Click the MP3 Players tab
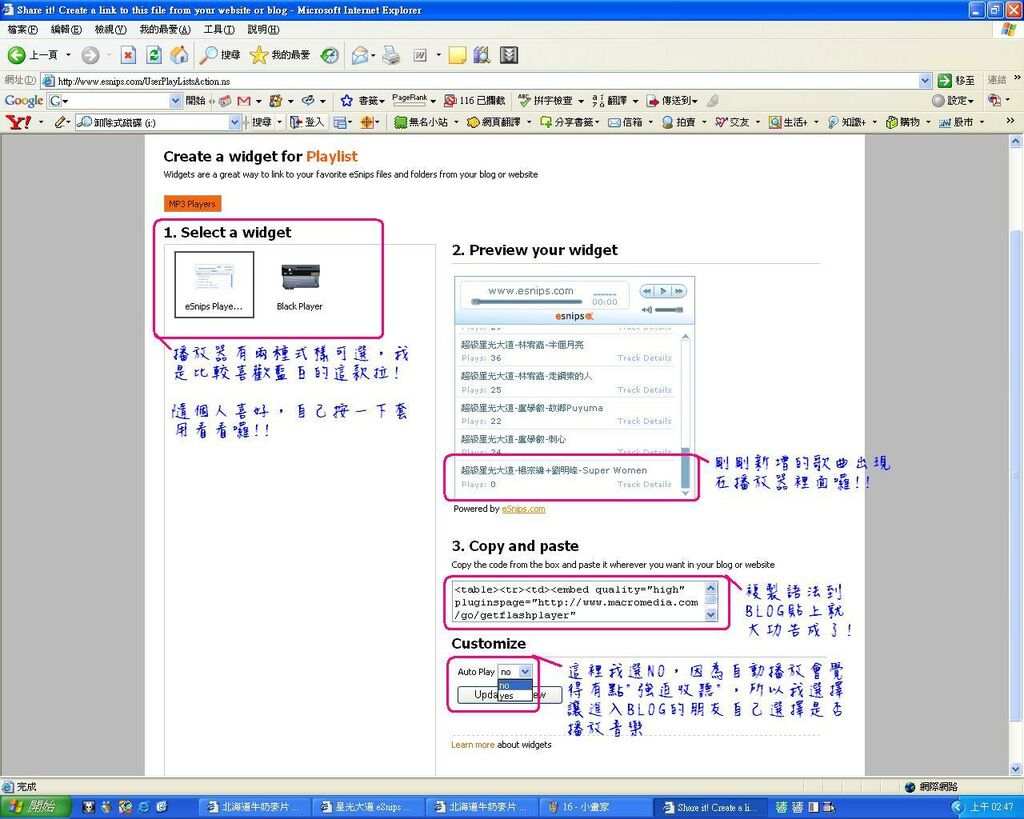This screenshot has height=819, width=1024. coord(192,204)
